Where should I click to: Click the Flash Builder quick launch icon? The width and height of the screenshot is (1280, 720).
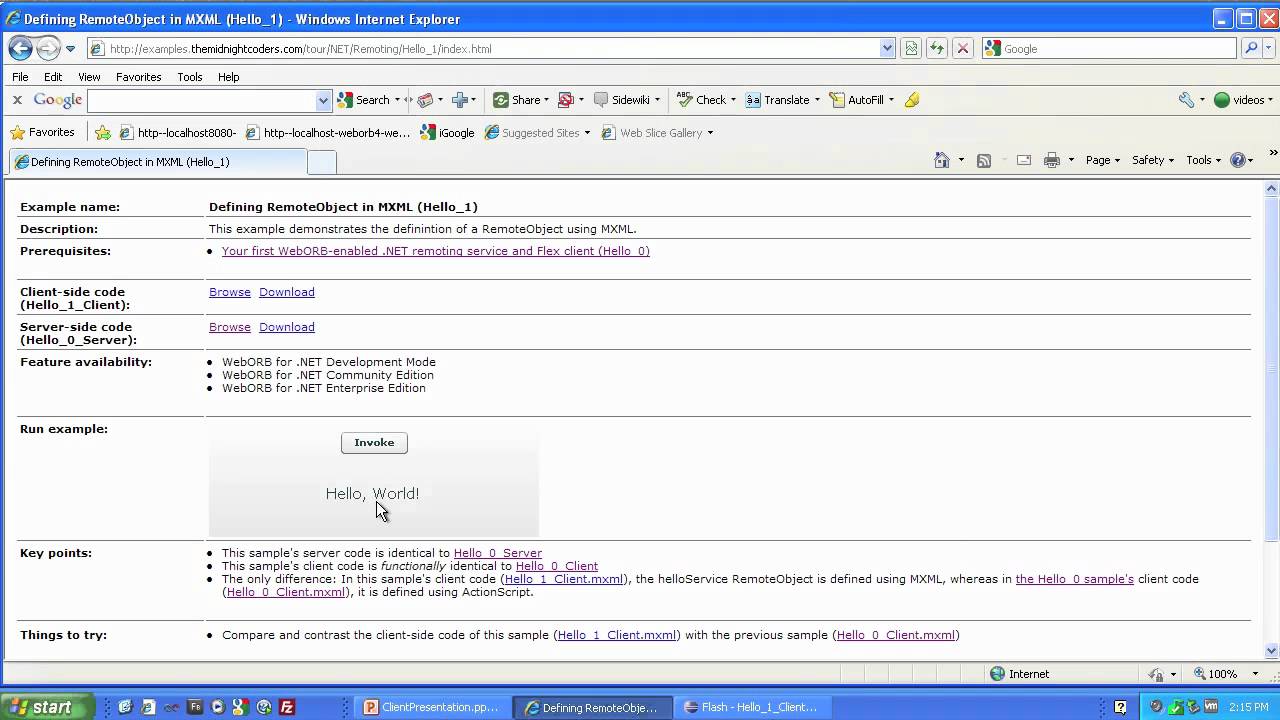[x=195, y=707]
